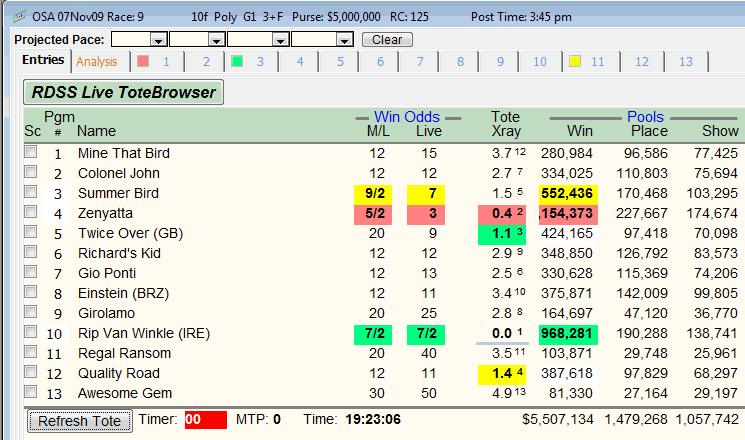Open horse tab 1 with red marker
The image size is (745, 440).
tap(155, 62)
